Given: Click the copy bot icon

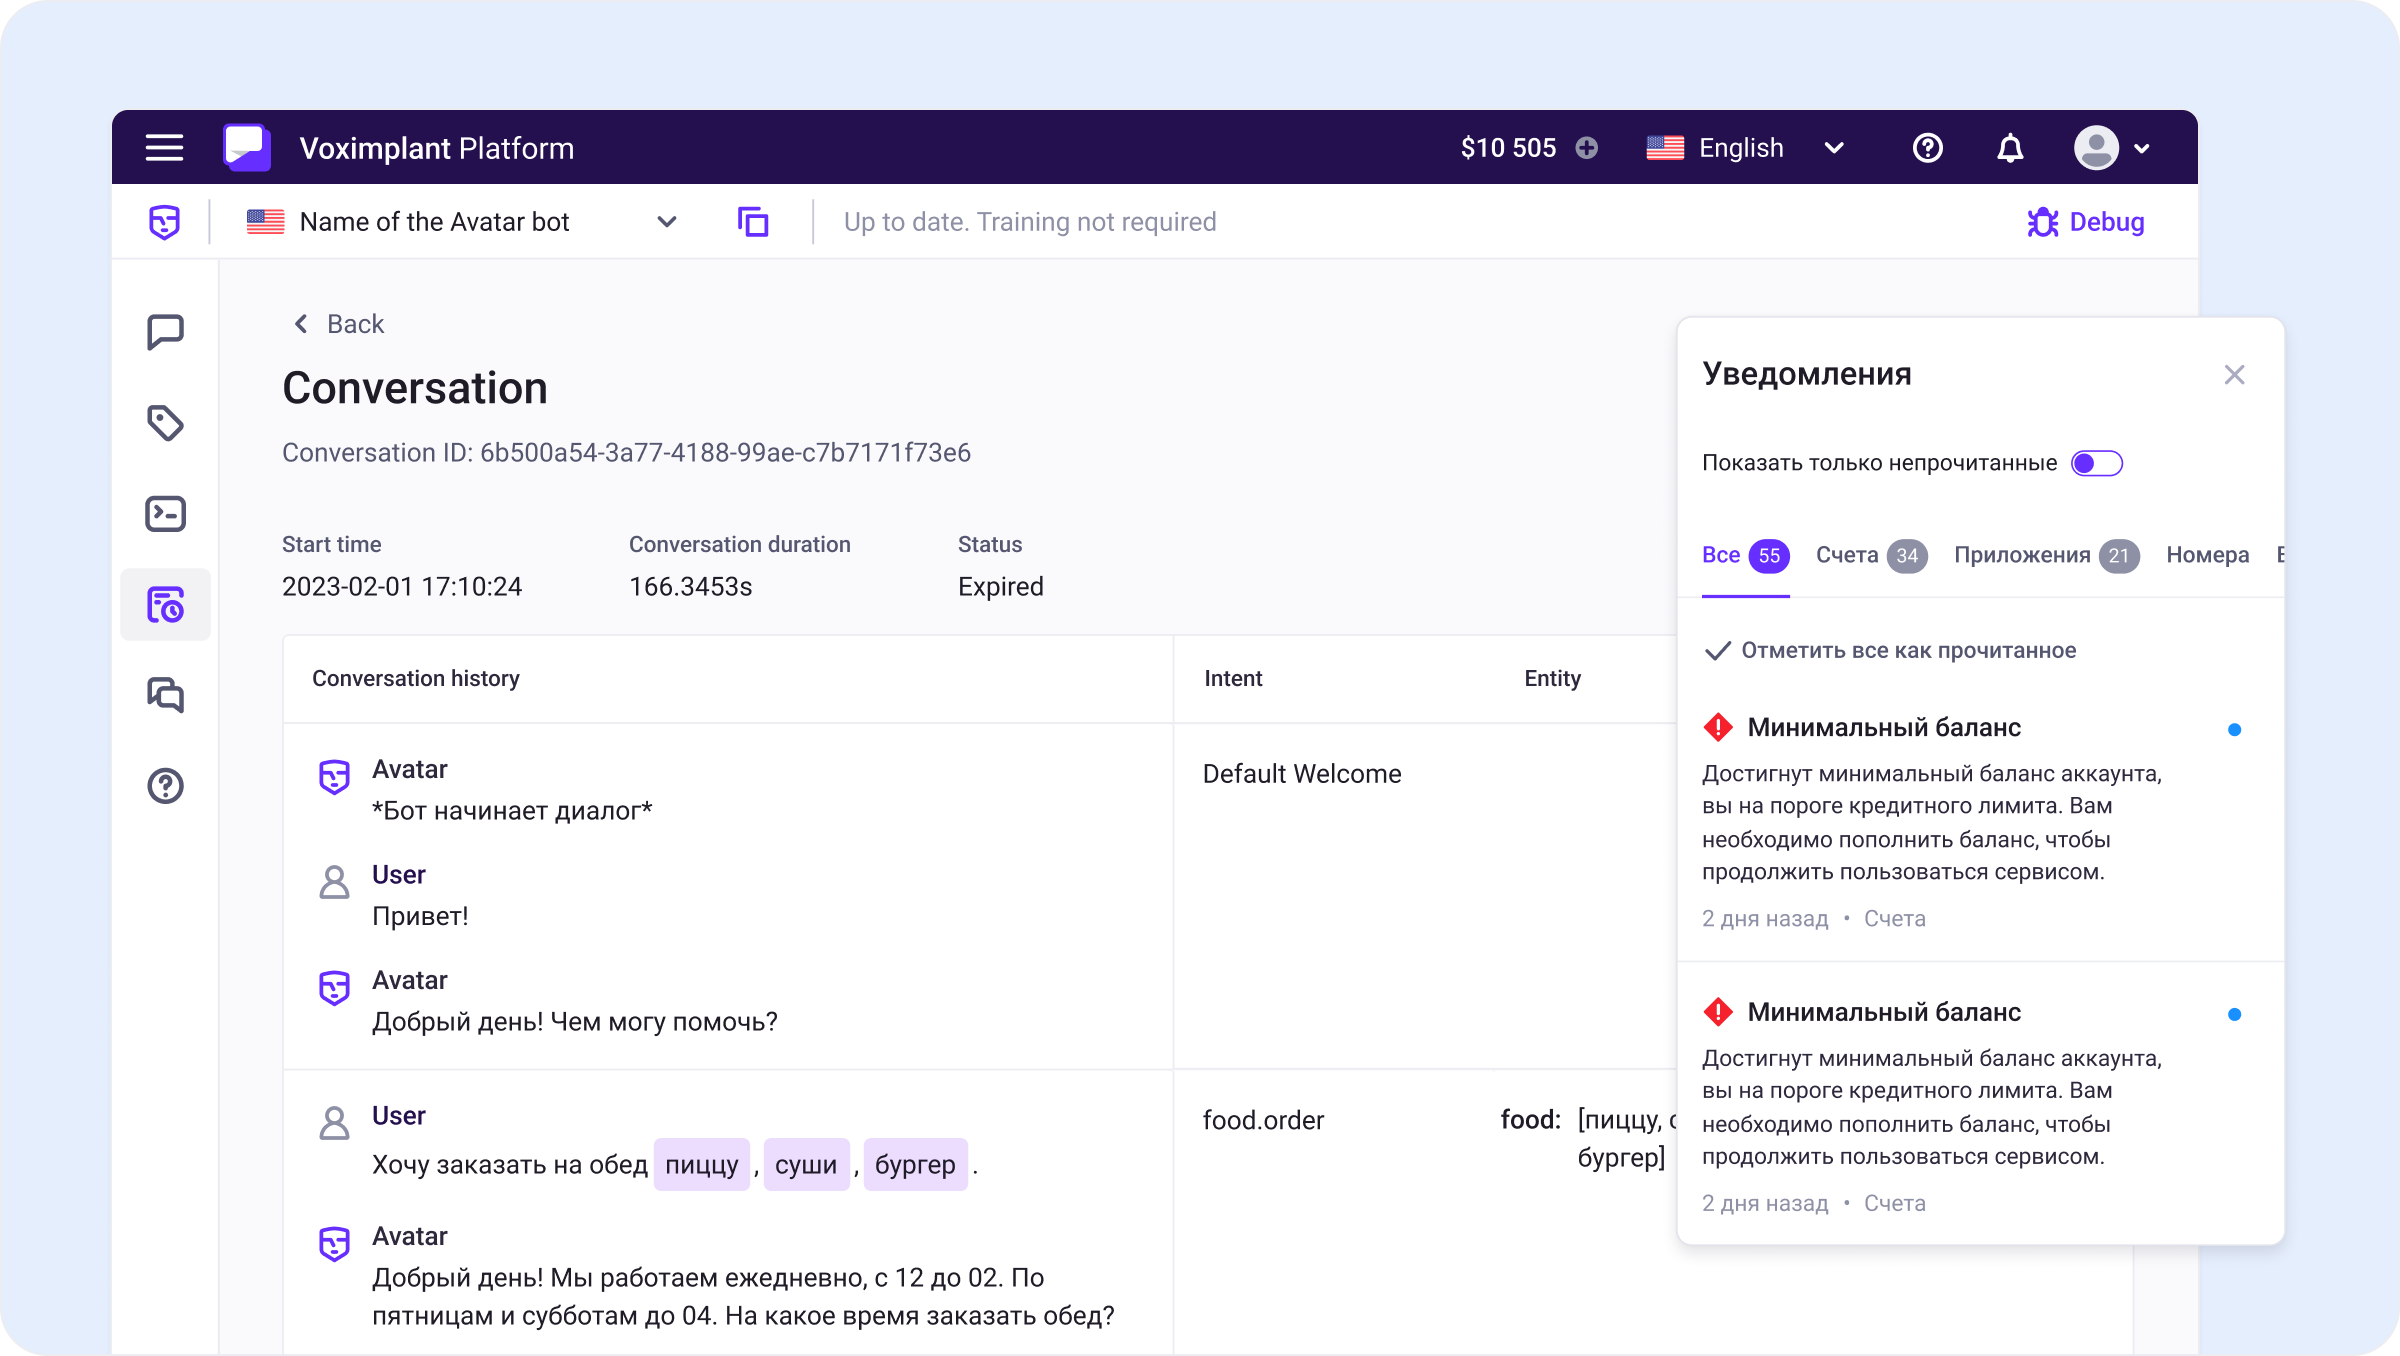Looking at the screenshot, I should pos(752,222).
